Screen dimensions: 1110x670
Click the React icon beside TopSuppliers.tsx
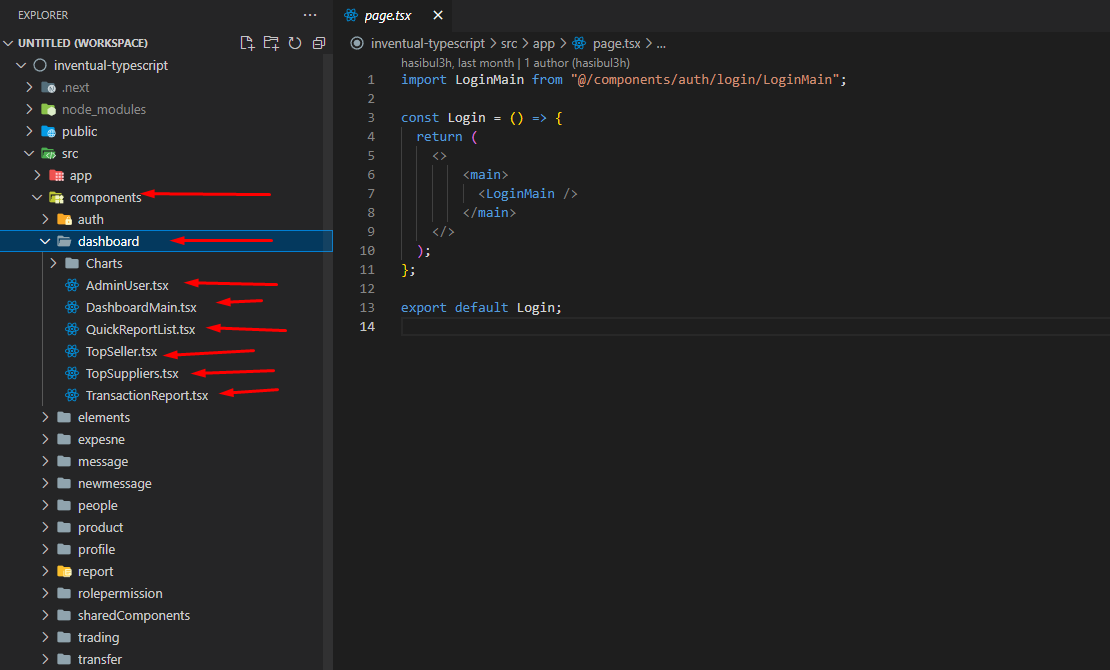[x=72, y=373]
